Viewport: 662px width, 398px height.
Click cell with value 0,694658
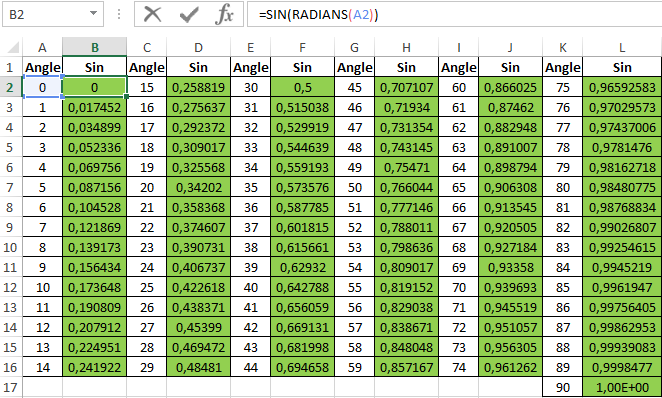point(302,367)
